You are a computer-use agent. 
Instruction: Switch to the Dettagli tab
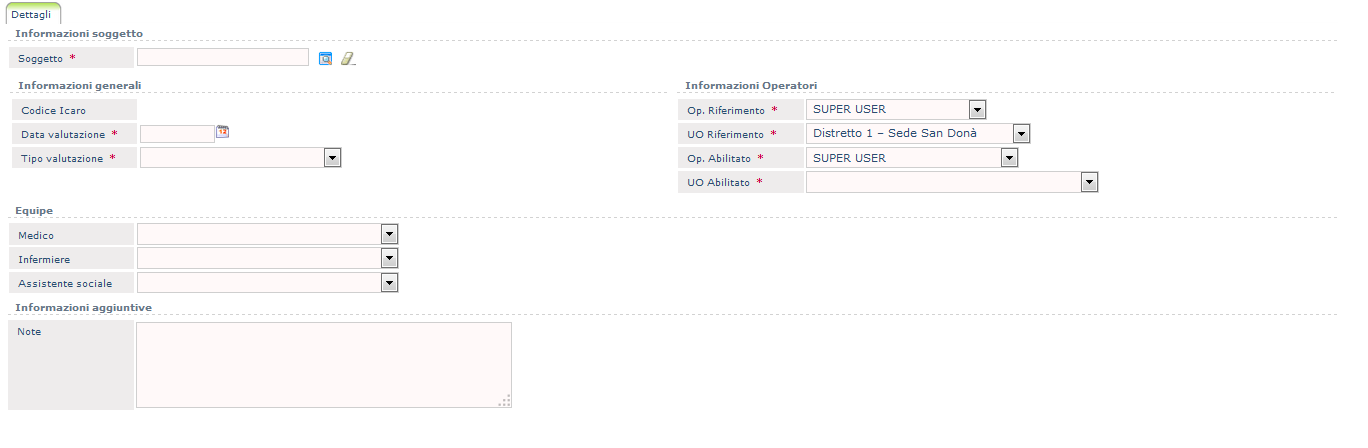[x=33, y=14]
